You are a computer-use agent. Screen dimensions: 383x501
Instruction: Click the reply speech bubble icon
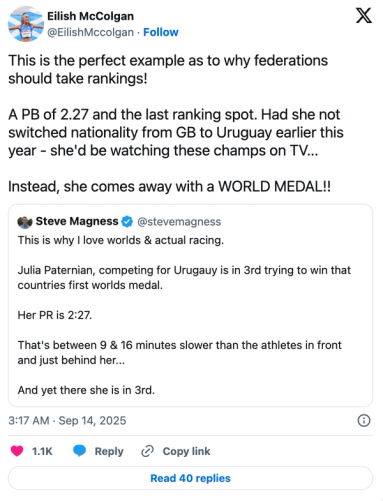coord(79,451)
